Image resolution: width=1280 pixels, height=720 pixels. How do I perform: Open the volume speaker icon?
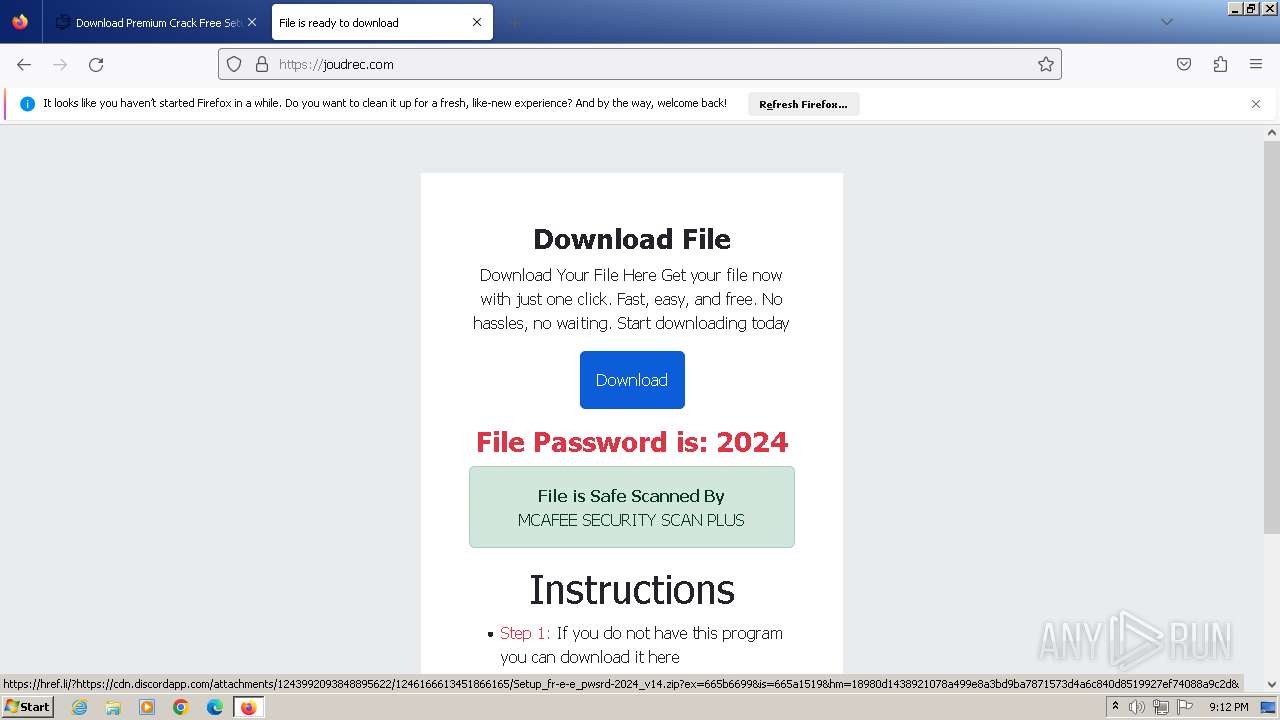pyautogui.click(x=1137, y=707)
